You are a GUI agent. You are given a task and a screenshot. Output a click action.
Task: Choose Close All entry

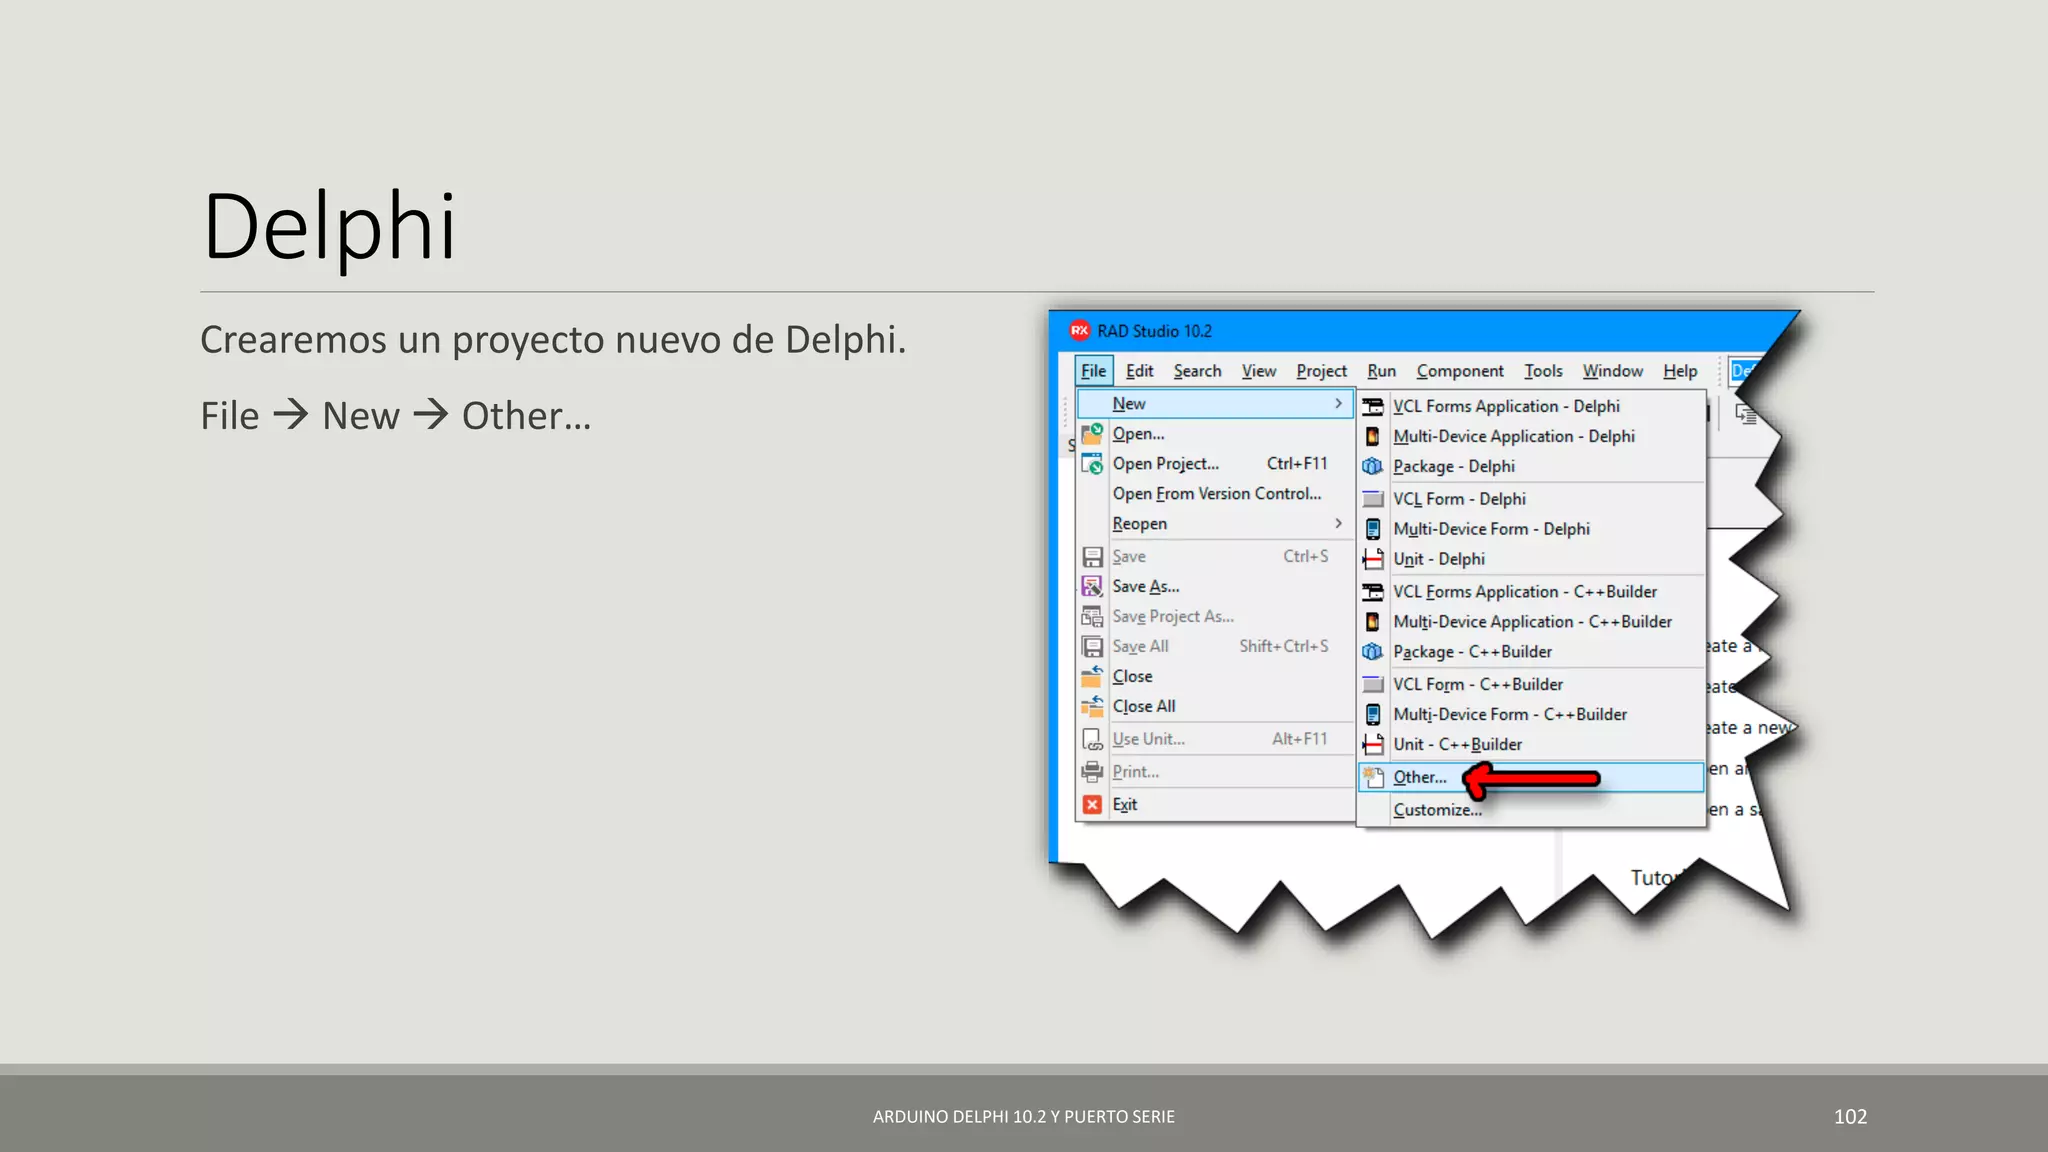[x=1215, y=706]
